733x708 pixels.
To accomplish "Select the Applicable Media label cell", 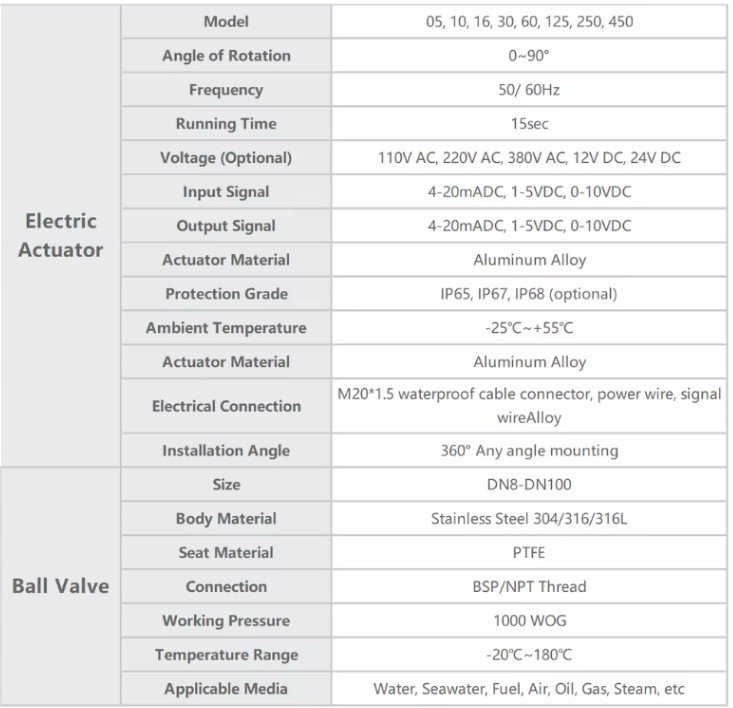I will point(226,689).
